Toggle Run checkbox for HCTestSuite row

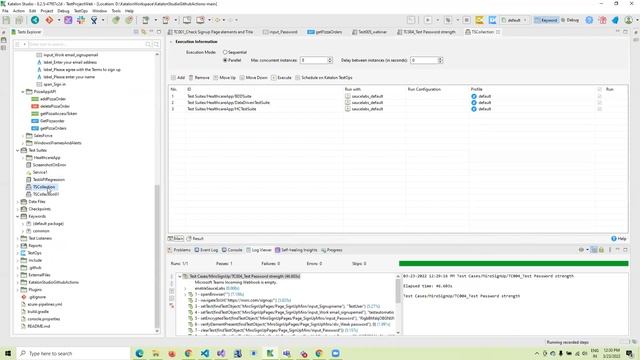point(599,109)
